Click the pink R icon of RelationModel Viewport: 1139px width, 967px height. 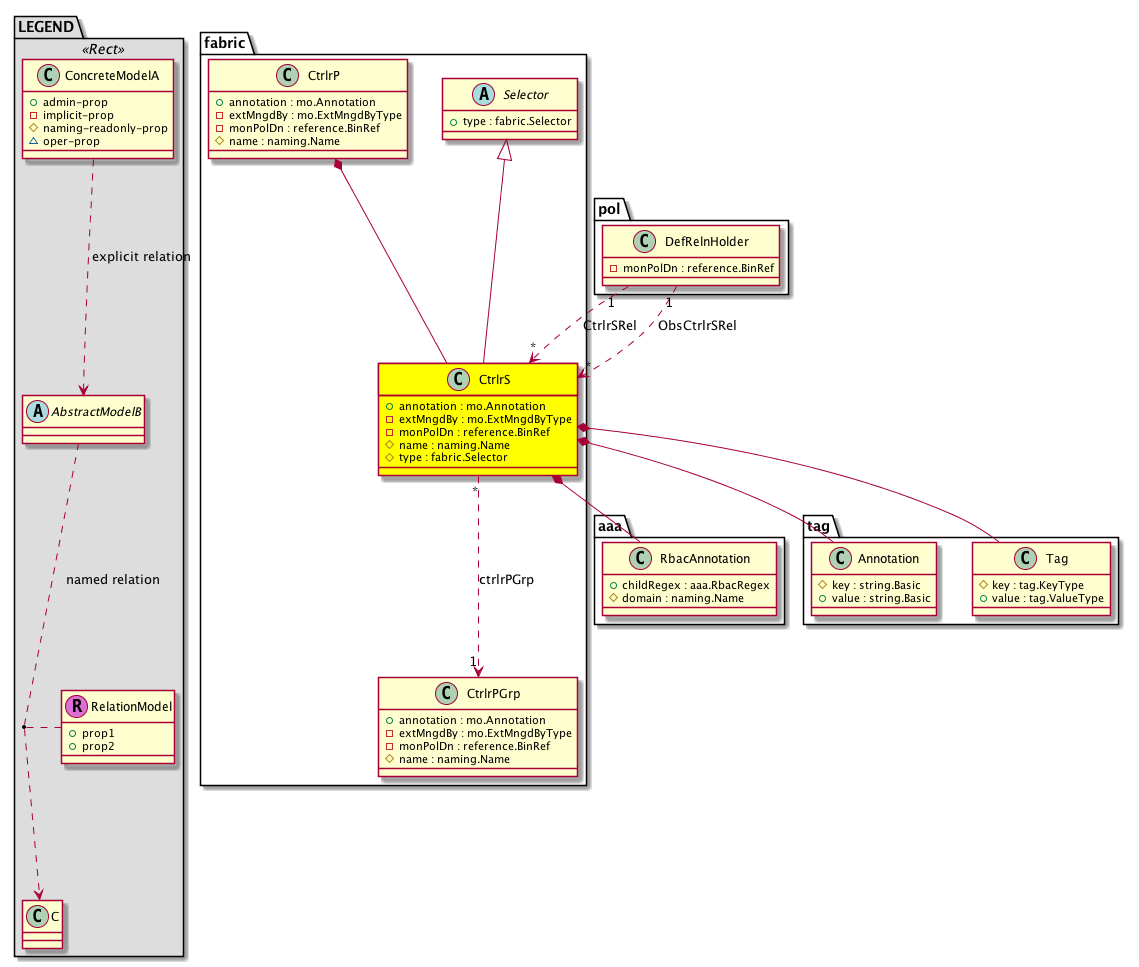76,707
